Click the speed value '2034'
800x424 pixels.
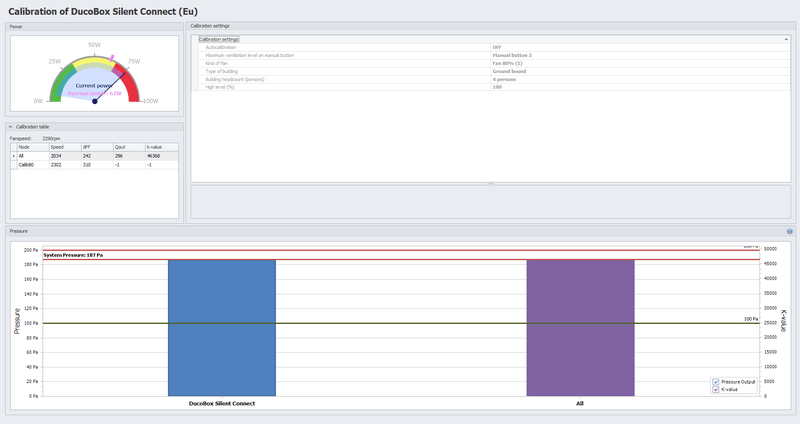tap(64, 156)
